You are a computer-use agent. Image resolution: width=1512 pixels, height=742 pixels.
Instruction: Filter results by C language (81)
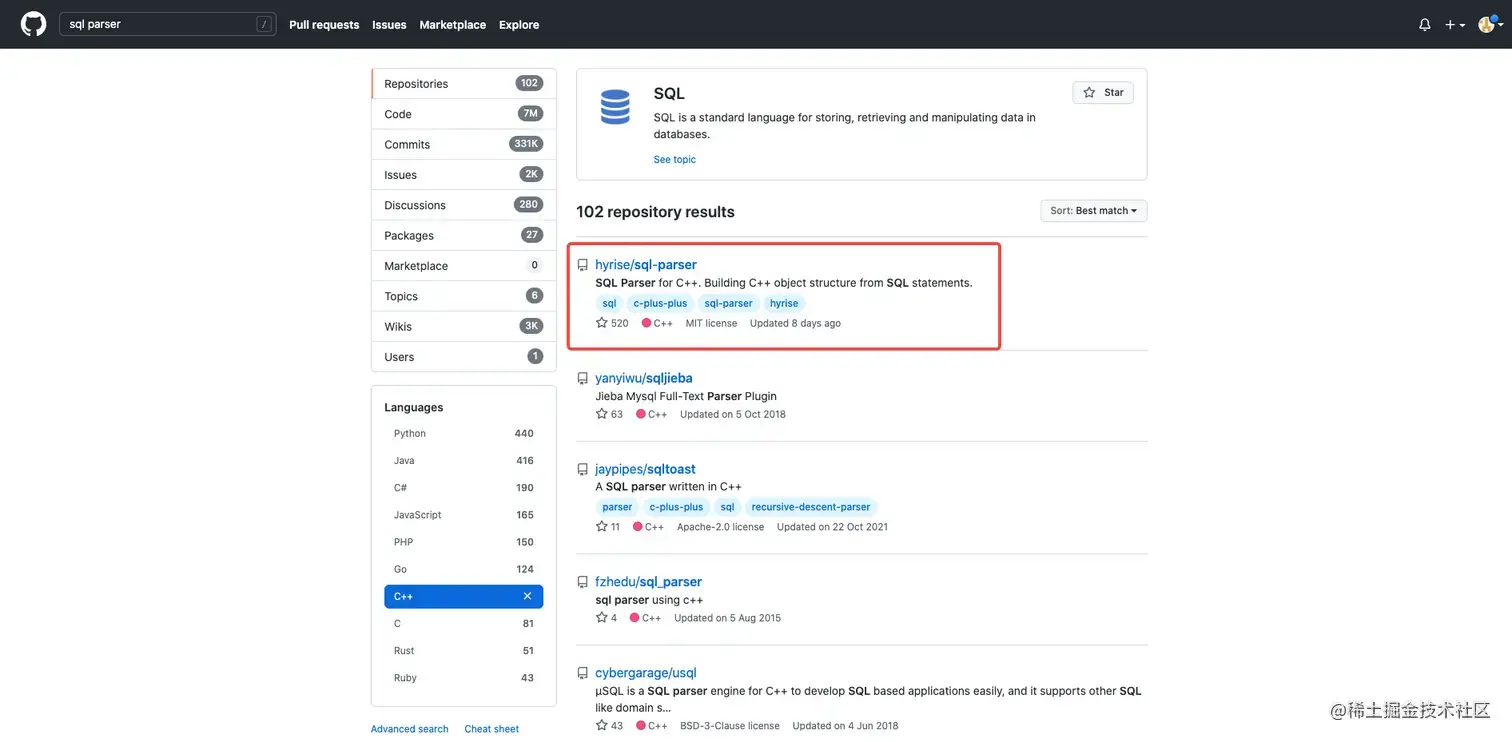tap(464, 624)
